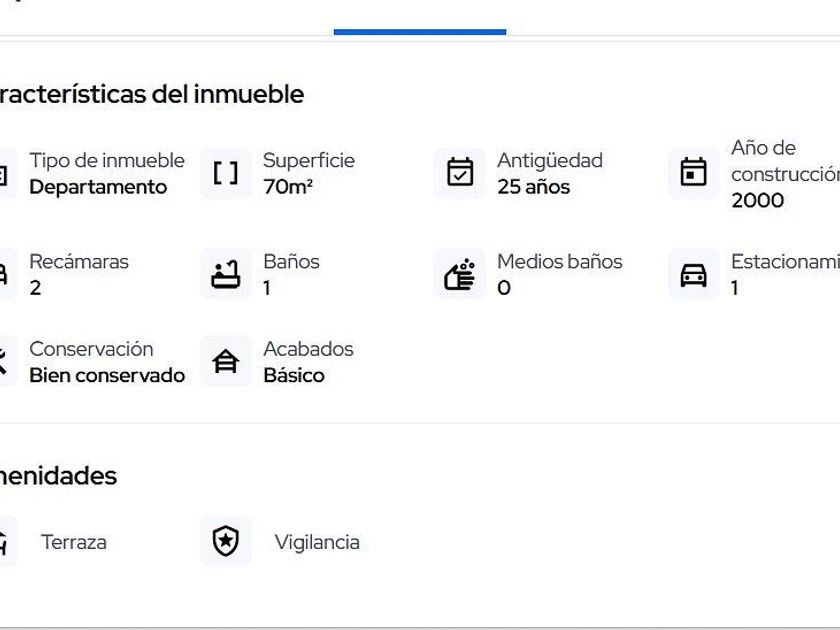Click the Vigilancia shield star icon
The image size is (840, 630).
226,542
